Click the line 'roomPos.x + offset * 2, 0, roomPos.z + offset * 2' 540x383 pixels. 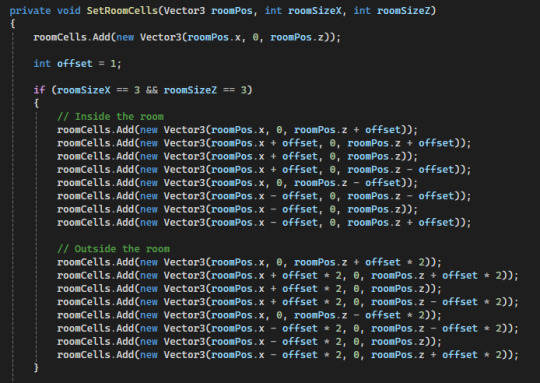point(288,275)
